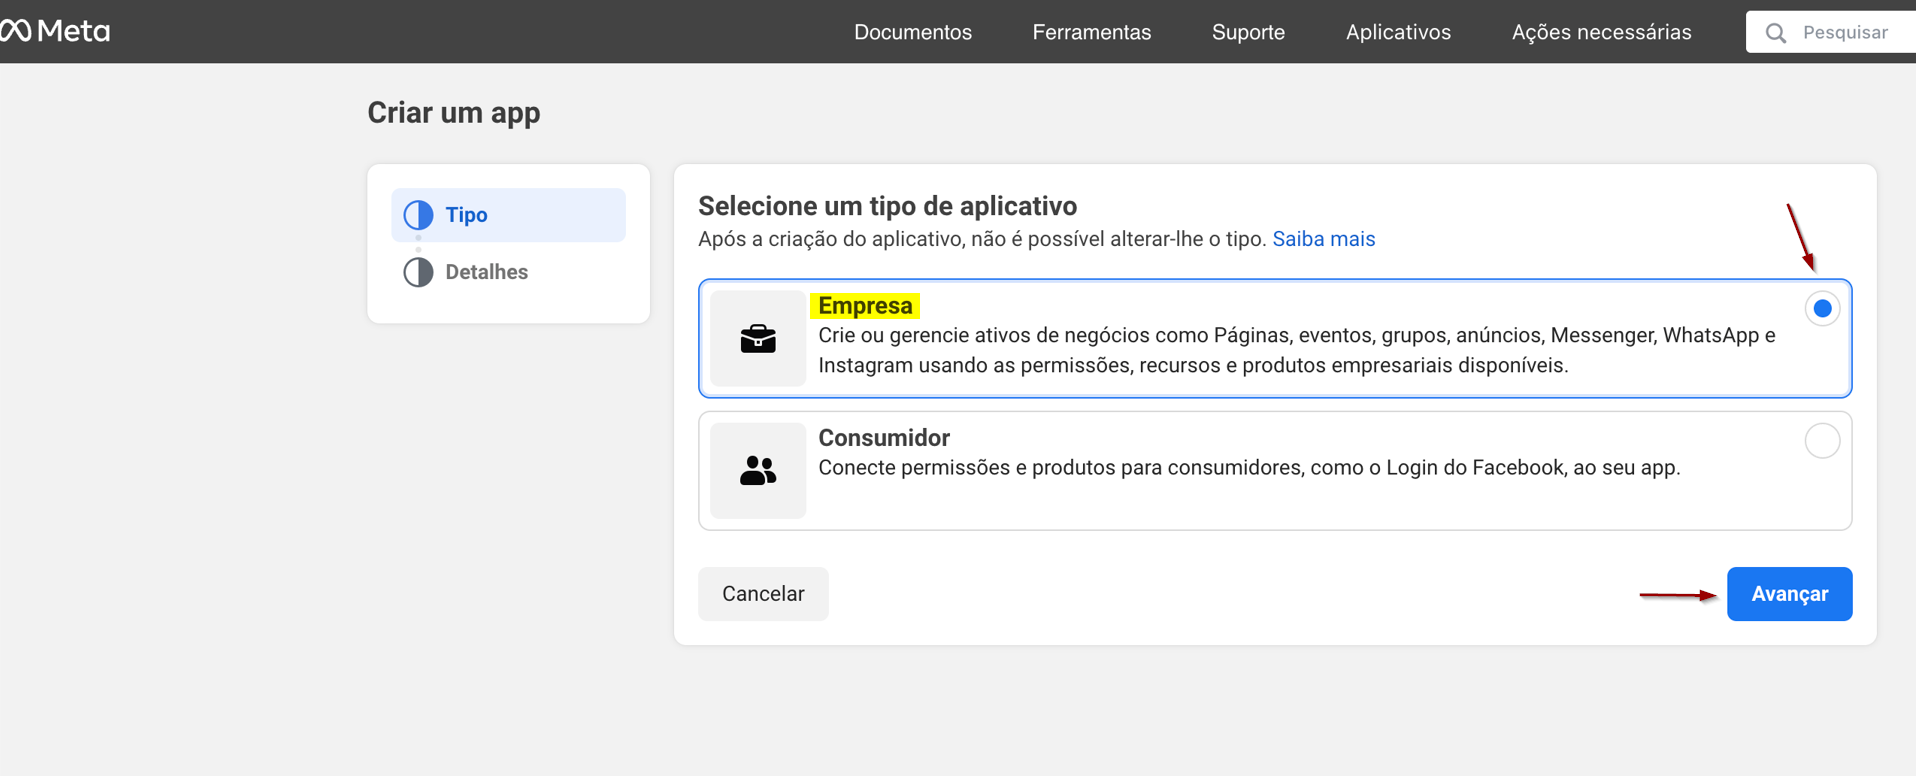Click the Tipo step half-circle icon
This screenshot has width=1916, height=776.
418,215
